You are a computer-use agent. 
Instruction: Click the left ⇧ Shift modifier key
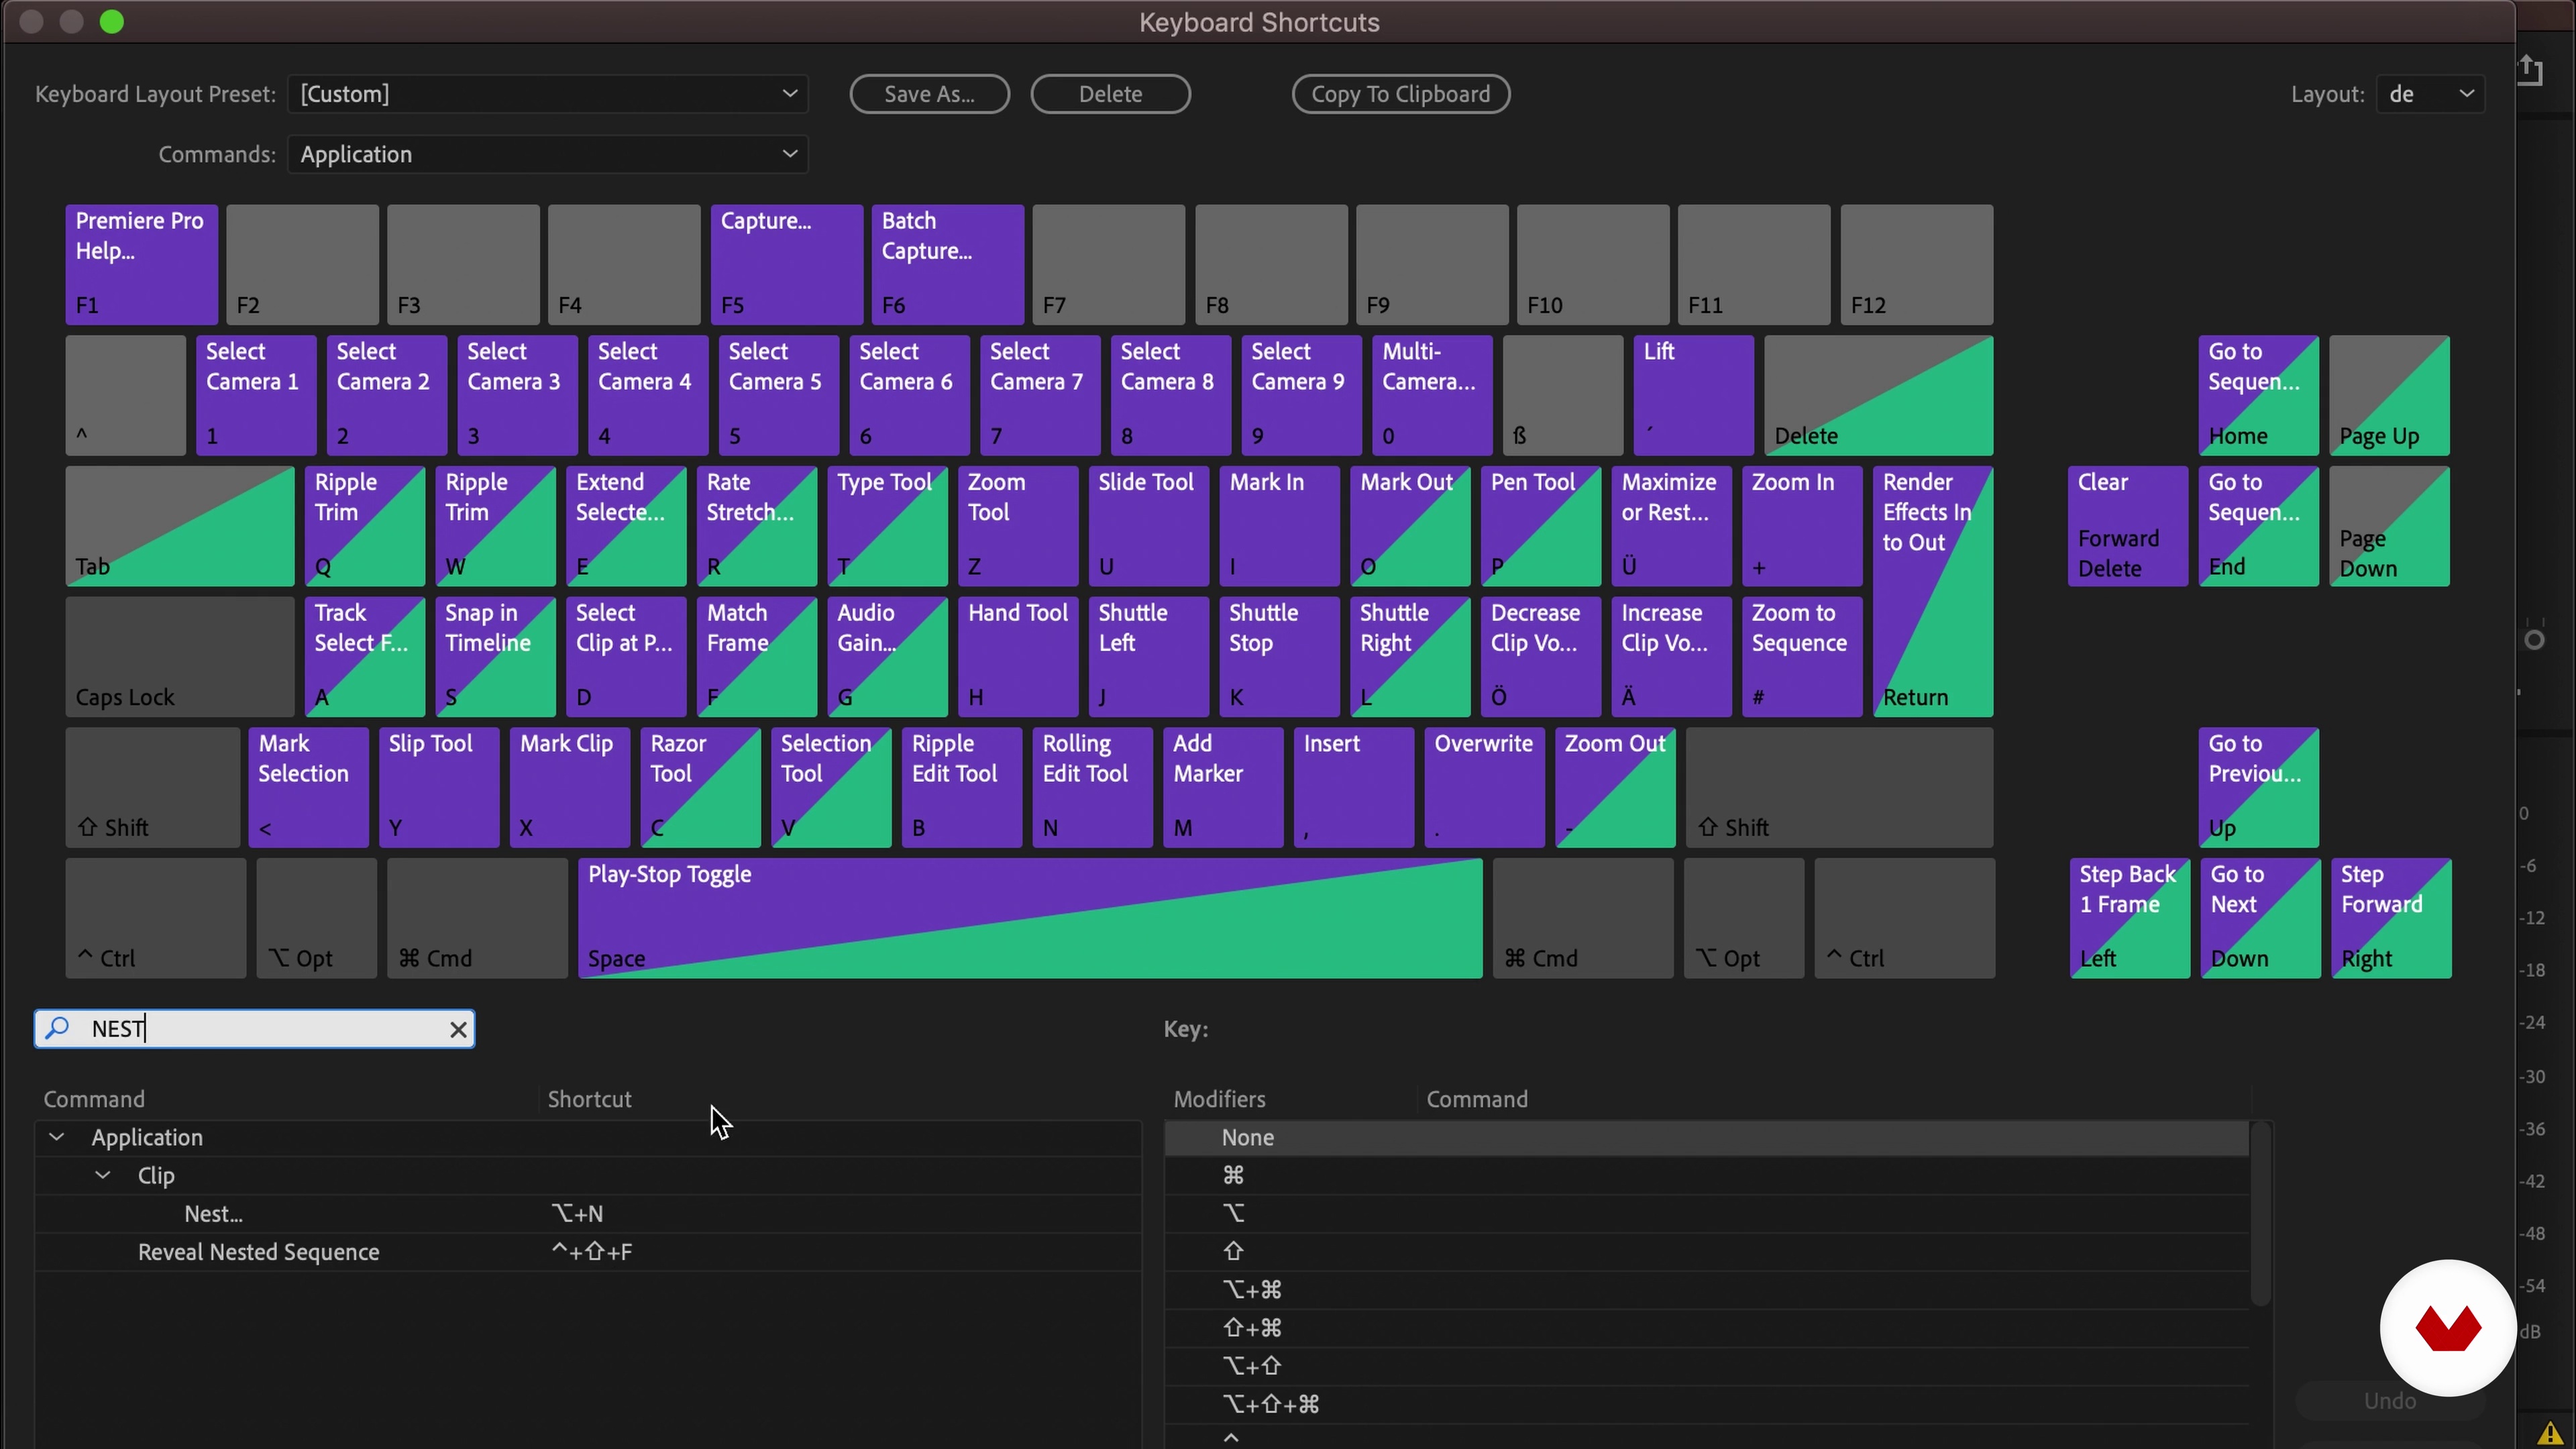[153, 787]
